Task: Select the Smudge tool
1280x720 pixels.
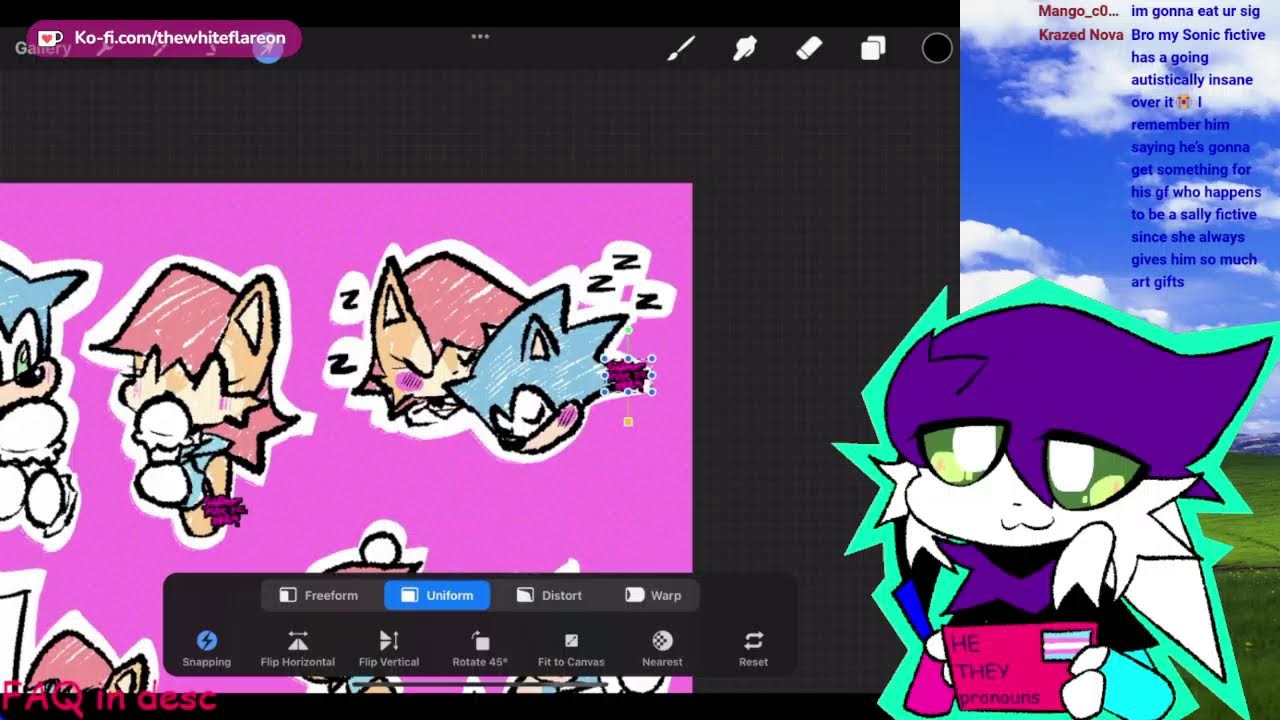Action: tap(745, 48)
